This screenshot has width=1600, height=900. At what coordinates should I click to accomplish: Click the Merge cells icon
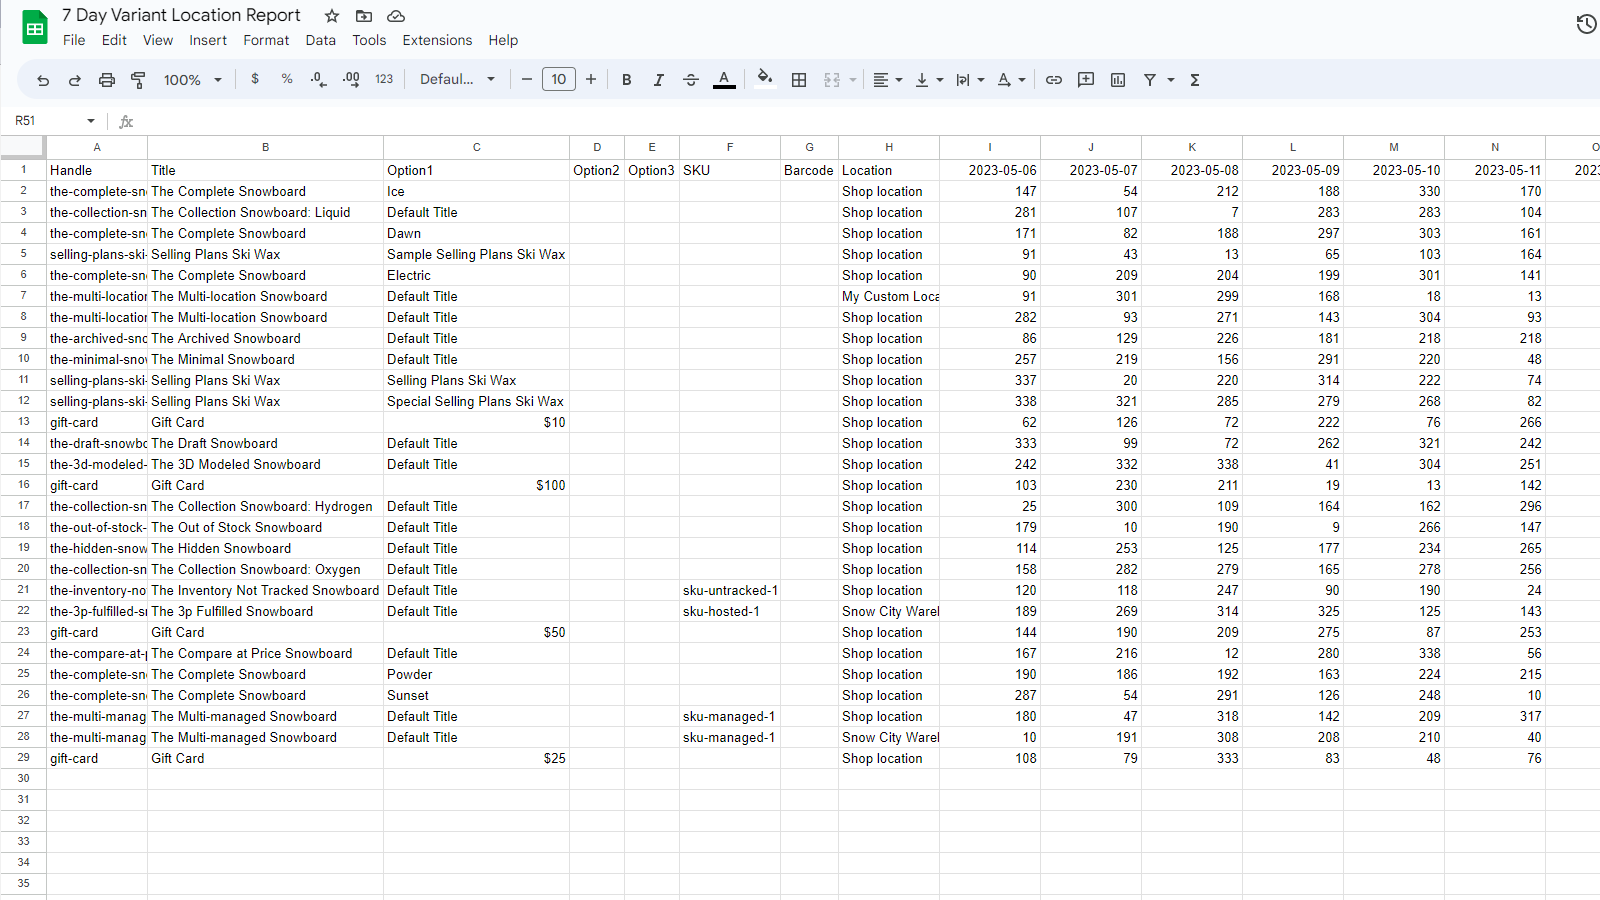point(832,80)
